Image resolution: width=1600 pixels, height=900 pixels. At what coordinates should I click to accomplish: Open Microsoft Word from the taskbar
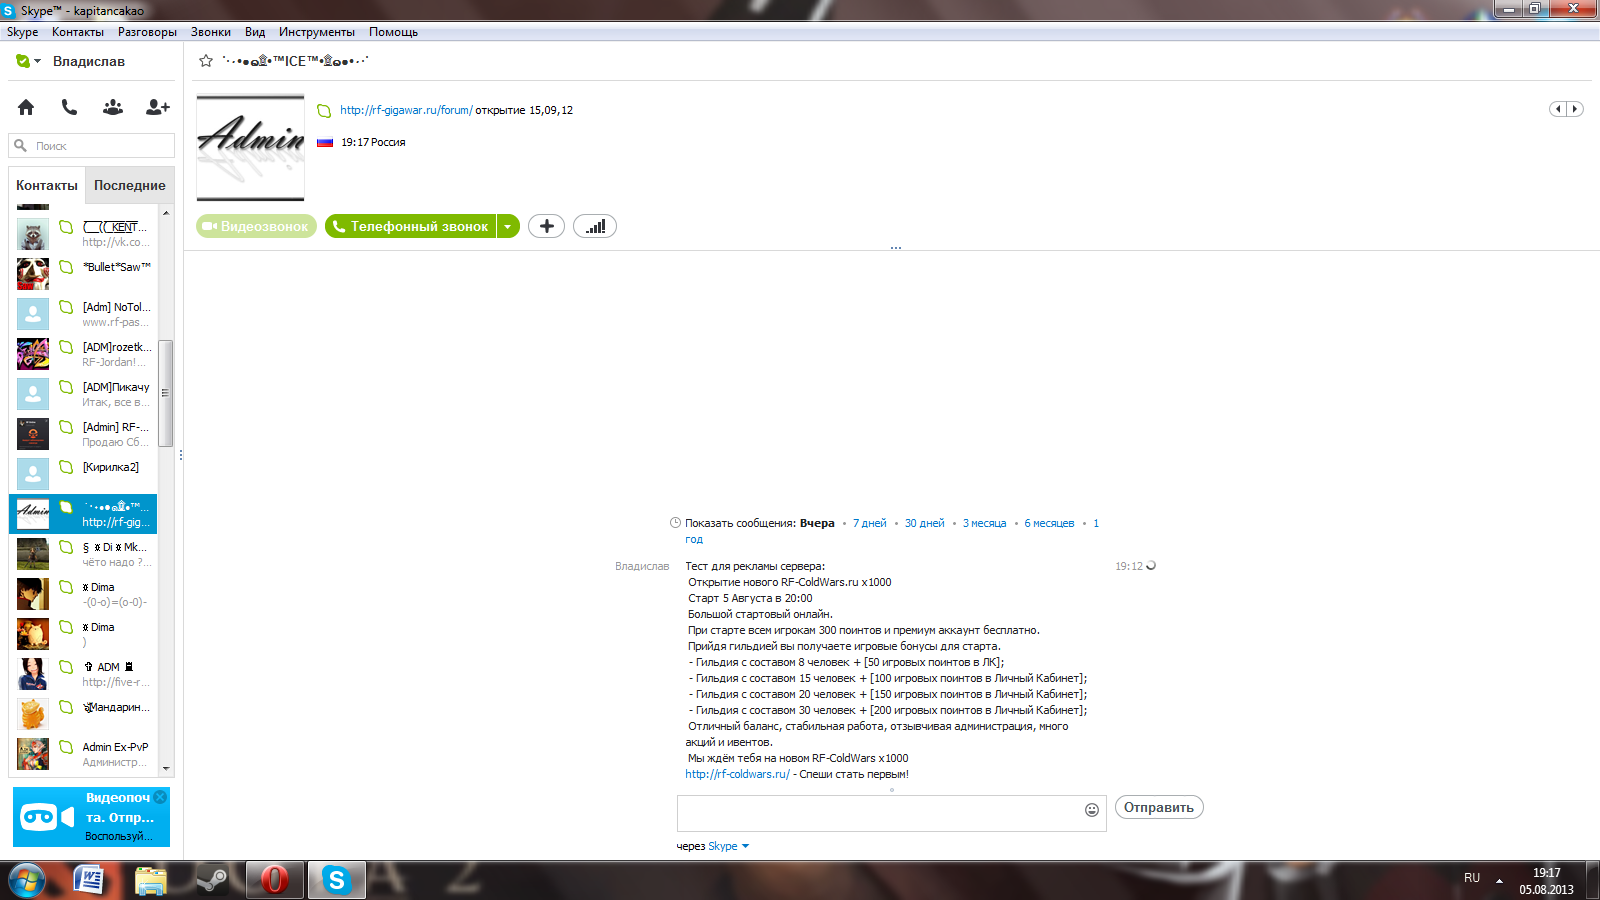coord(89,880)
